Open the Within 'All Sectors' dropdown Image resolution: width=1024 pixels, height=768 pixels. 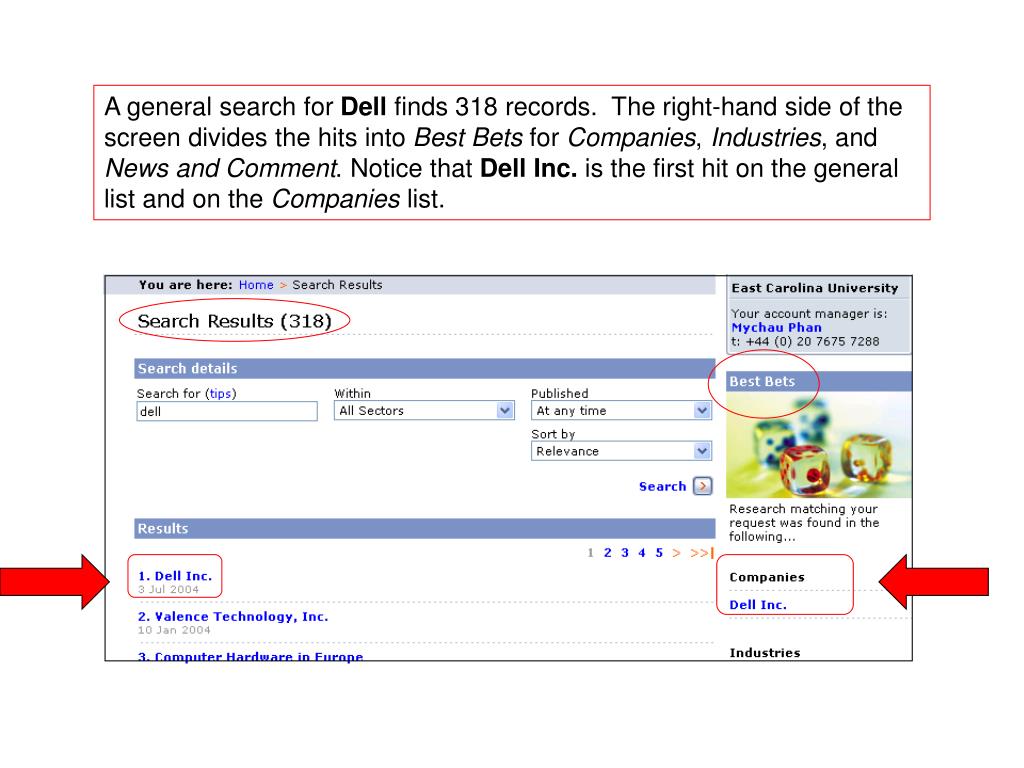click(x=424, y=410)
